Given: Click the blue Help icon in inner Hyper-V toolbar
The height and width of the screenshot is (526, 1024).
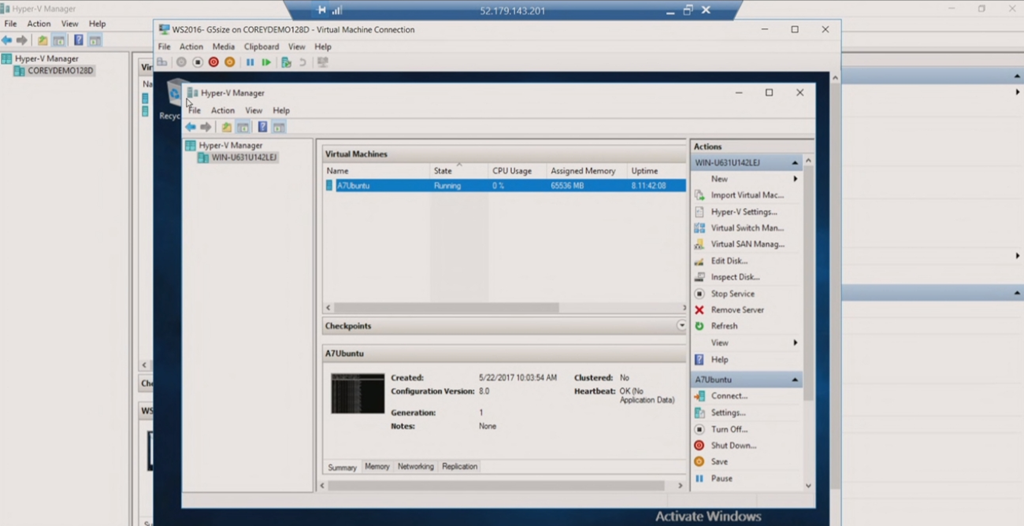Looking at the screenshot, I should pyautogui.click(x=263, y=127).
